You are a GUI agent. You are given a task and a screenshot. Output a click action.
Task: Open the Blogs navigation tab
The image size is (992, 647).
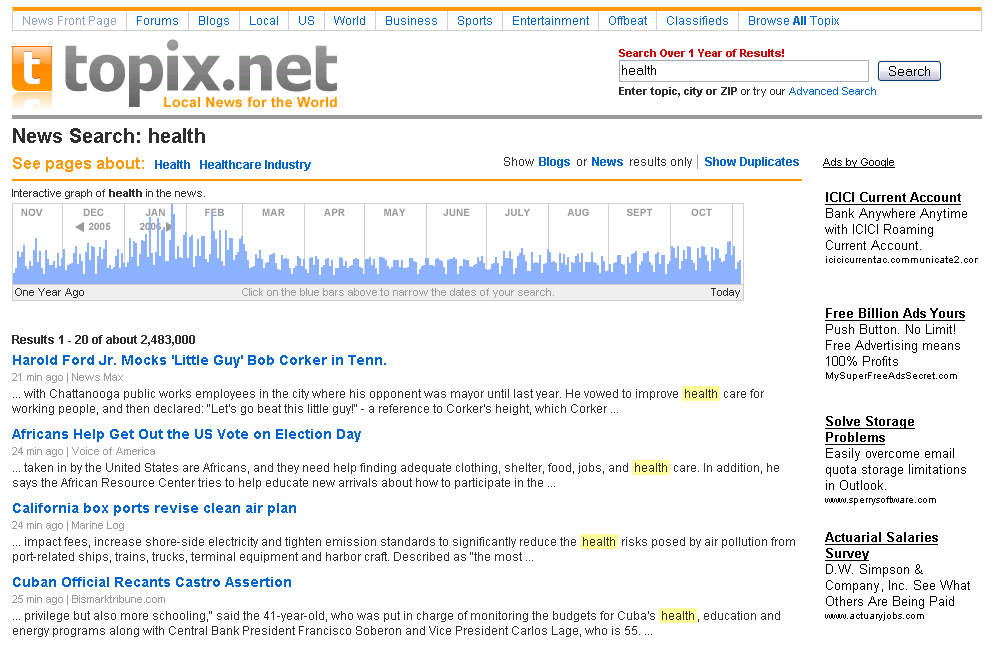click(x=213, y=21)
